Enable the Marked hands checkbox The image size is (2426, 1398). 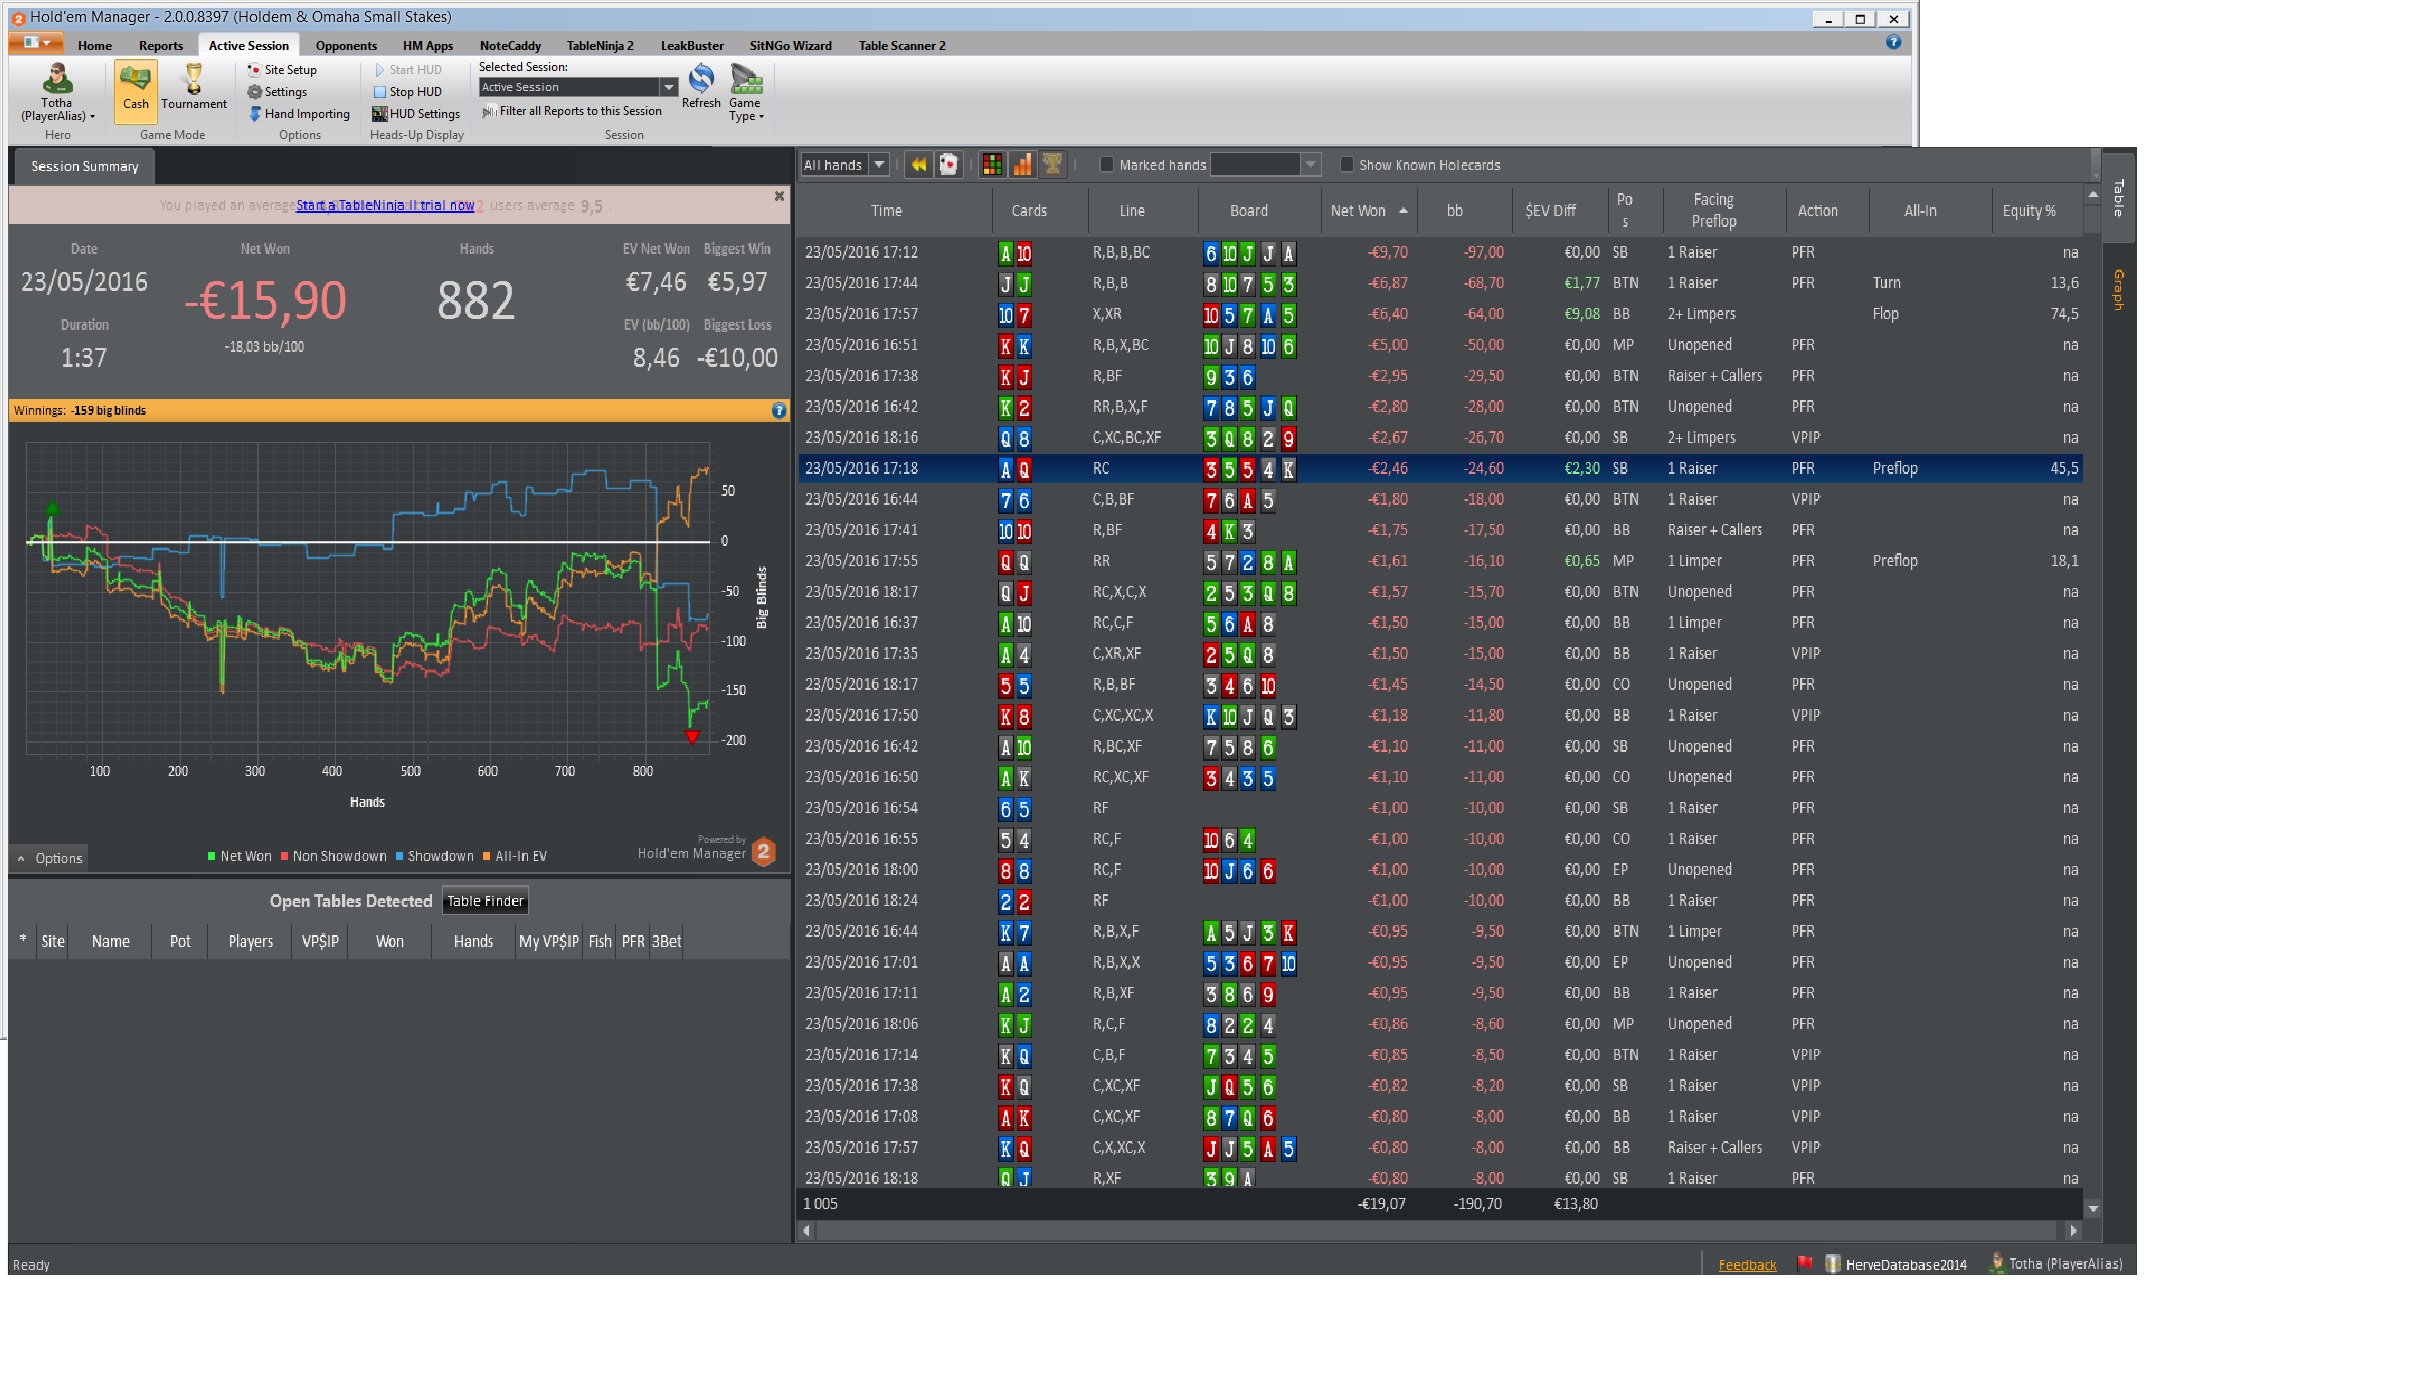tap(1106, 165)
